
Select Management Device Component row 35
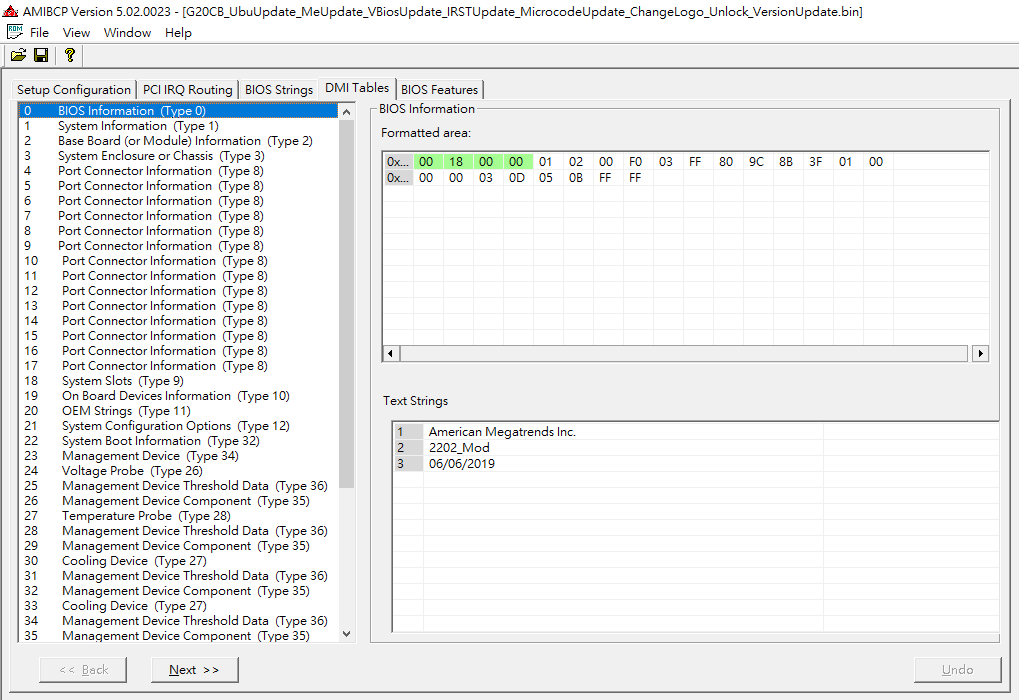(179, 636)
